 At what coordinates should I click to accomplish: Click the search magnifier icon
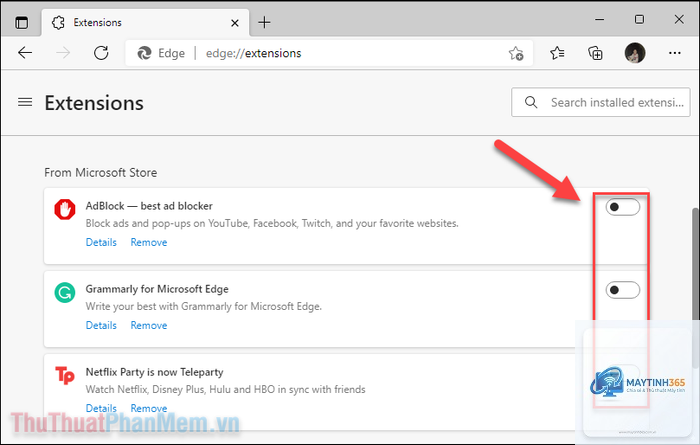pyautogui.click(x=531, y=102)
